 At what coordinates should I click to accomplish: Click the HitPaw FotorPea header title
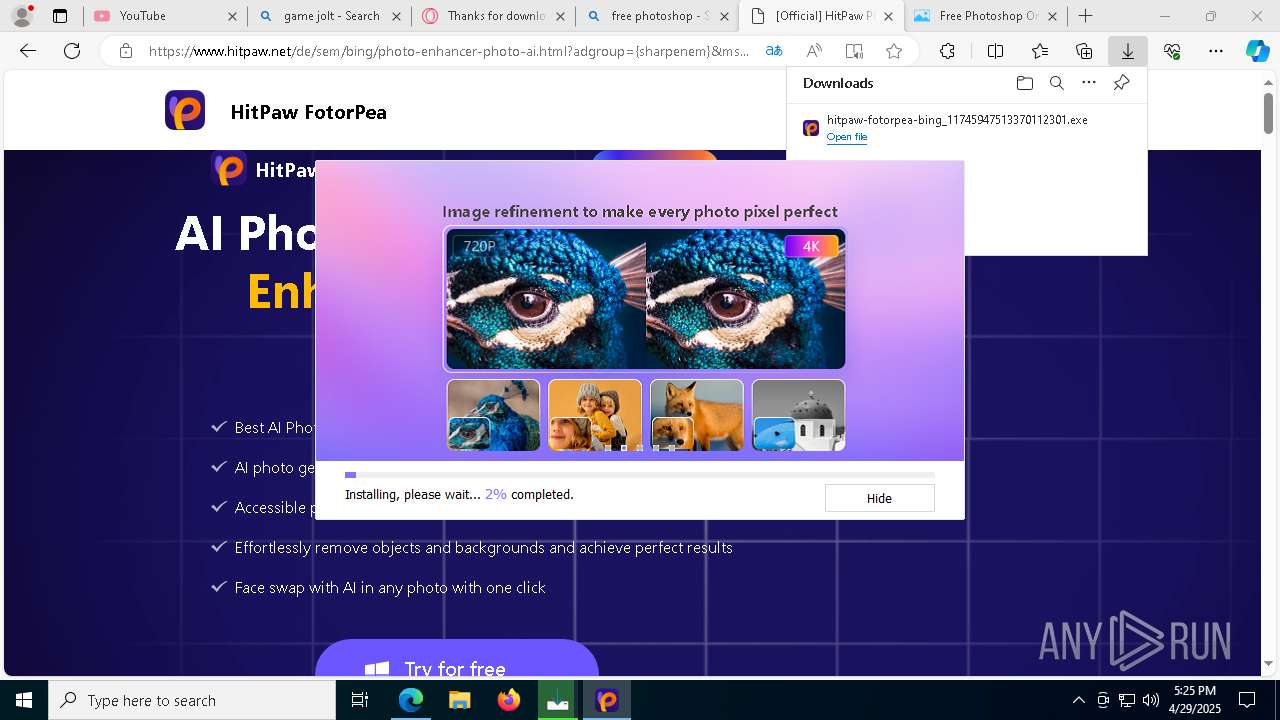[x=308, y=112]
